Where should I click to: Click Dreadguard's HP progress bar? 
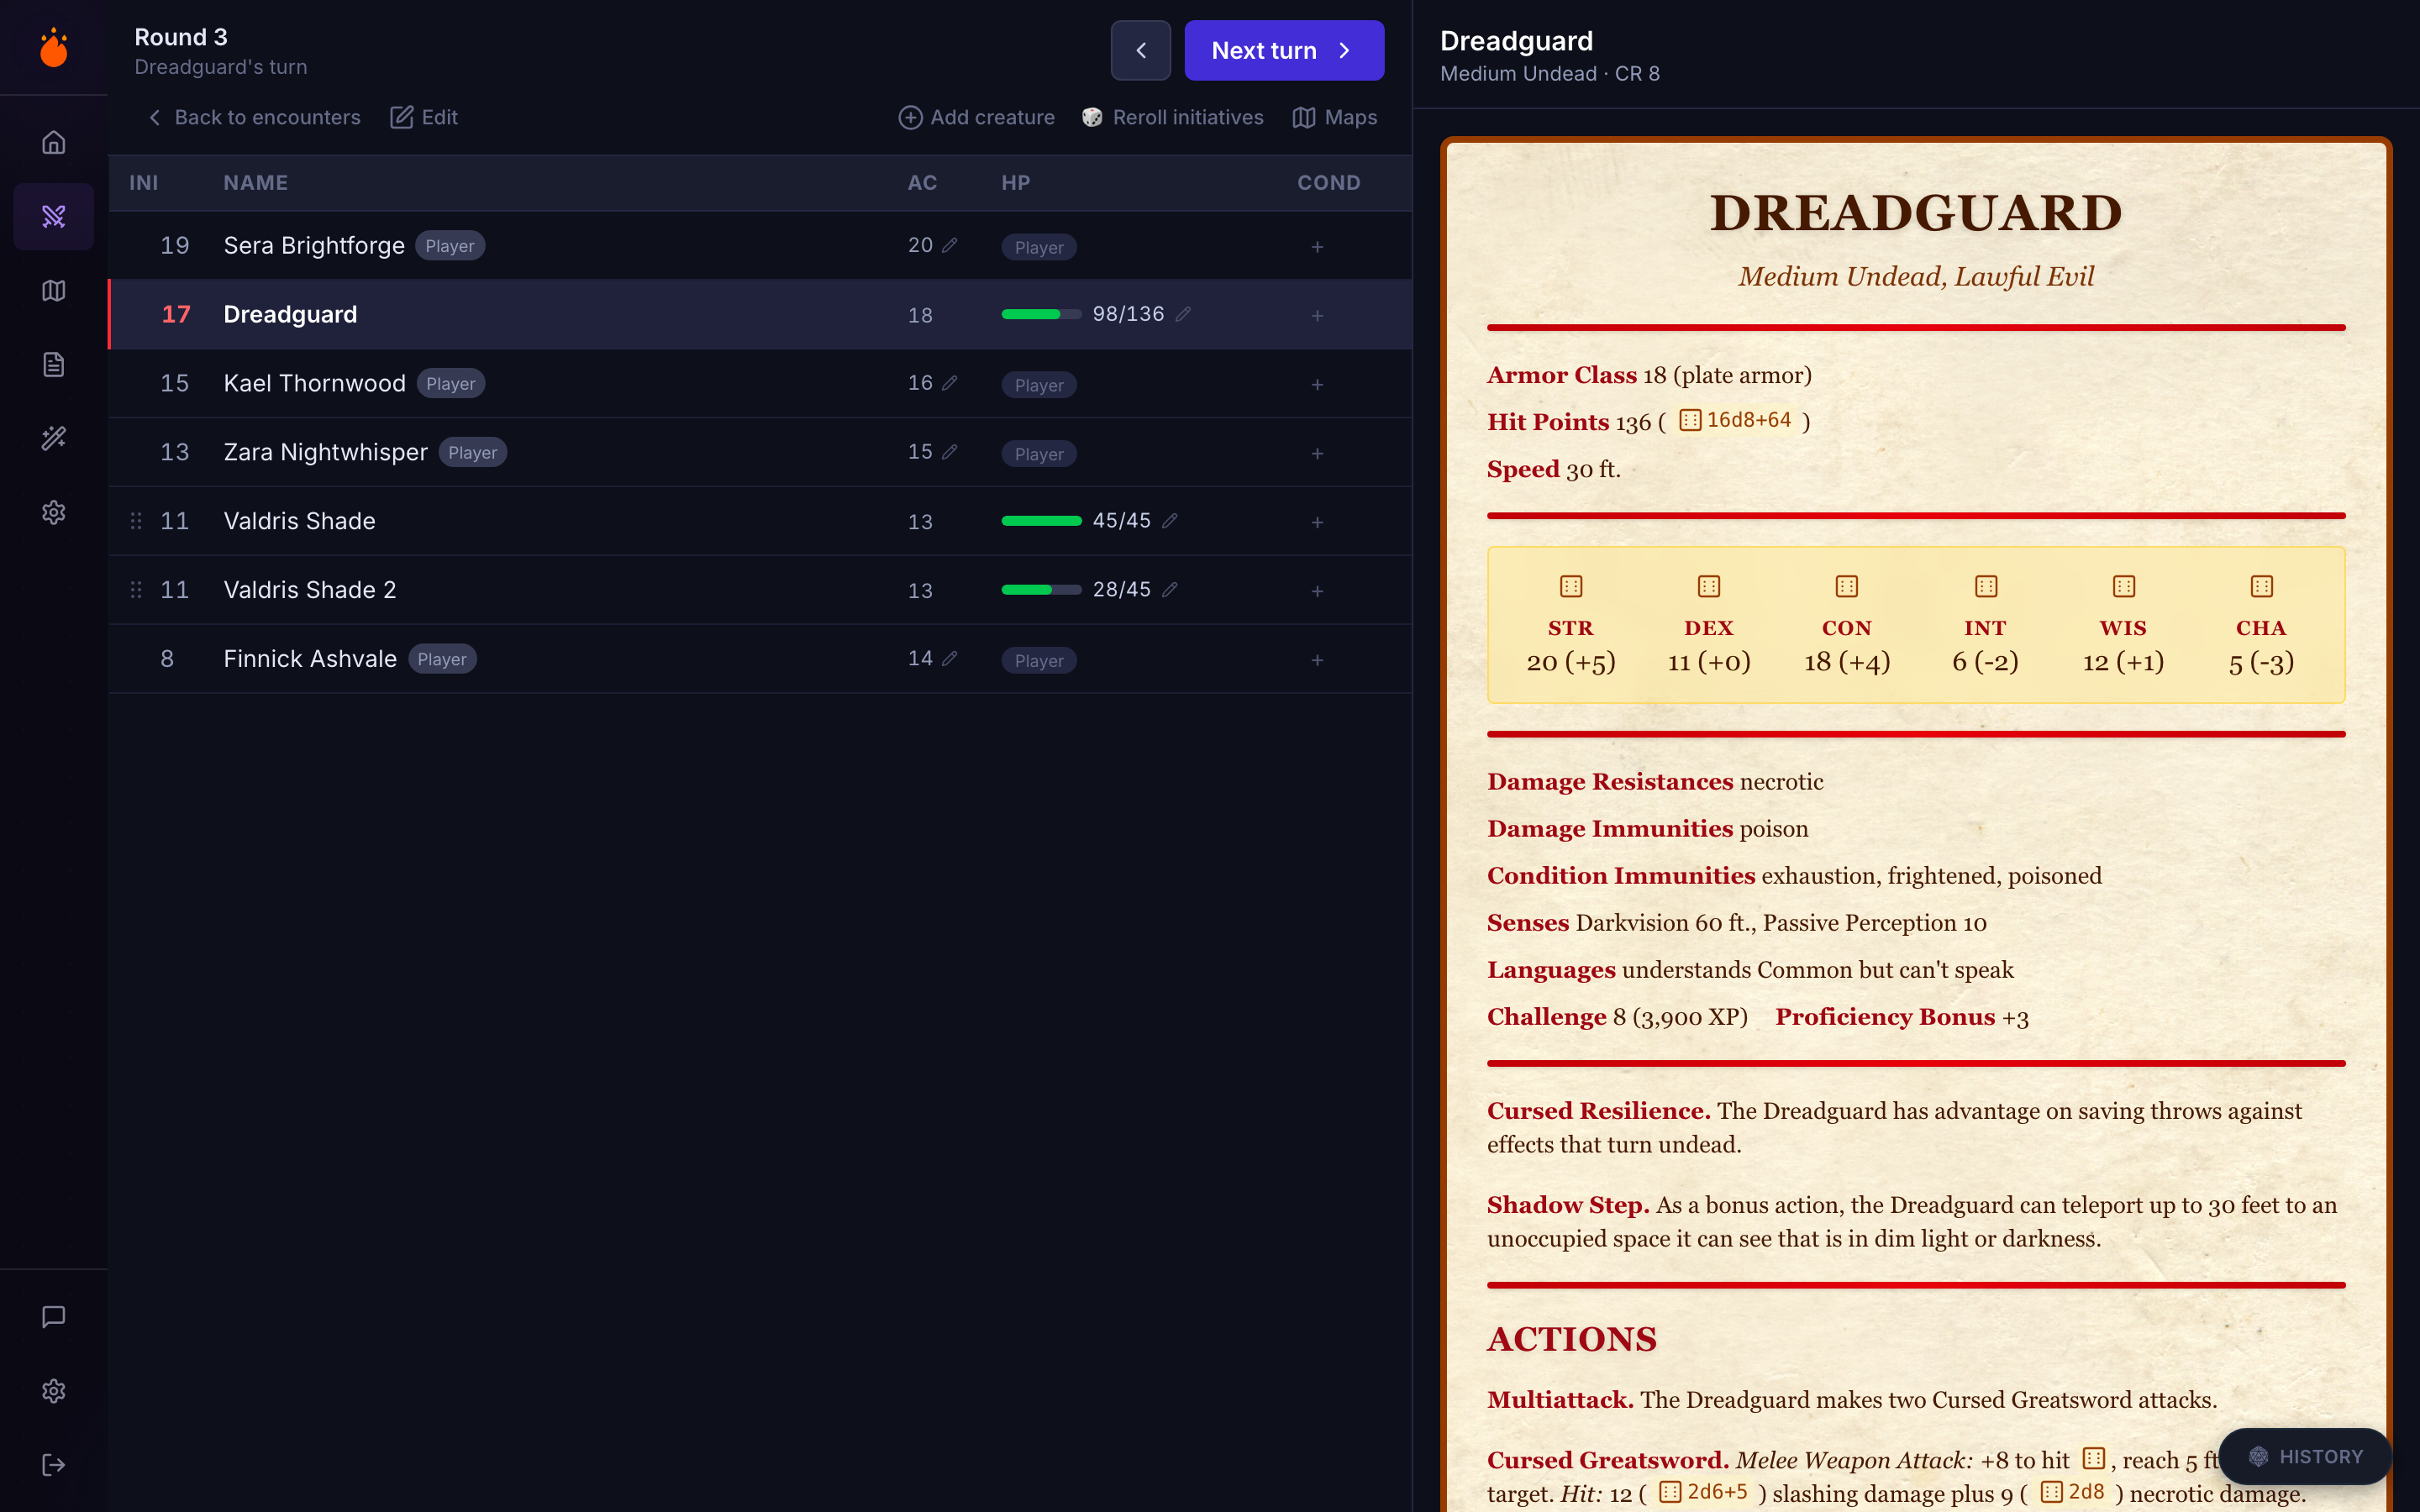coord(1040,314)
